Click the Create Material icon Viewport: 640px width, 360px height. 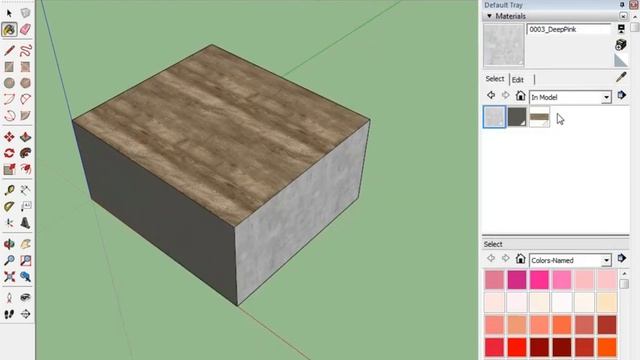[621, 44]
